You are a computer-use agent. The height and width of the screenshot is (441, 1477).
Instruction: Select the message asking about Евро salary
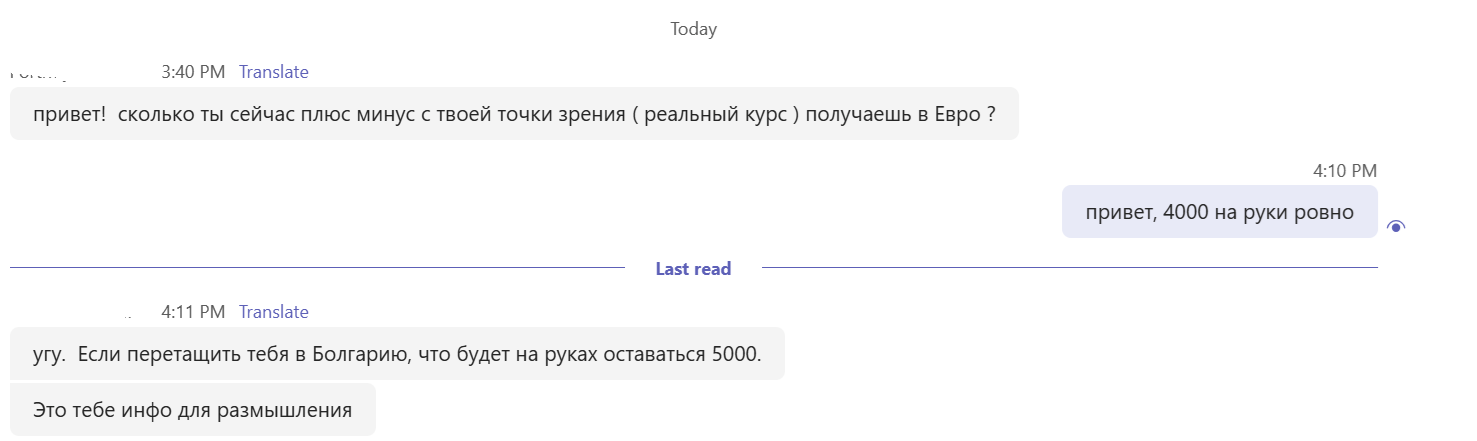tap(513, 114)
